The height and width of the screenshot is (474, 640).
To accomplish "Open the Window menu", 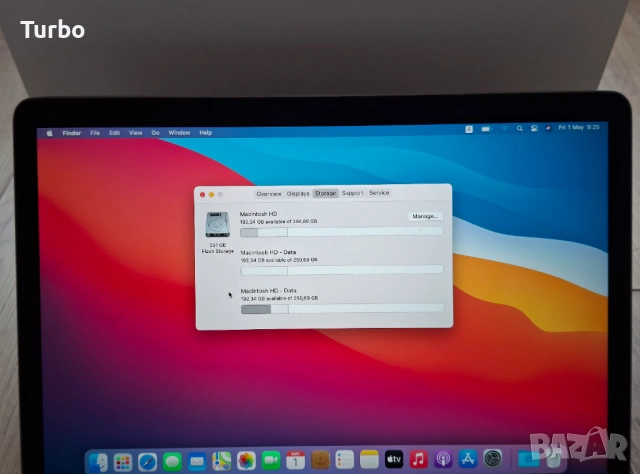I will pyautogui.click(x=179, y=133).
